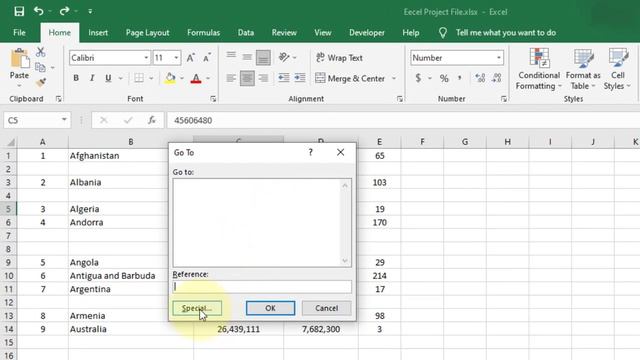Open the Name Box dropdown arrow

64,120
